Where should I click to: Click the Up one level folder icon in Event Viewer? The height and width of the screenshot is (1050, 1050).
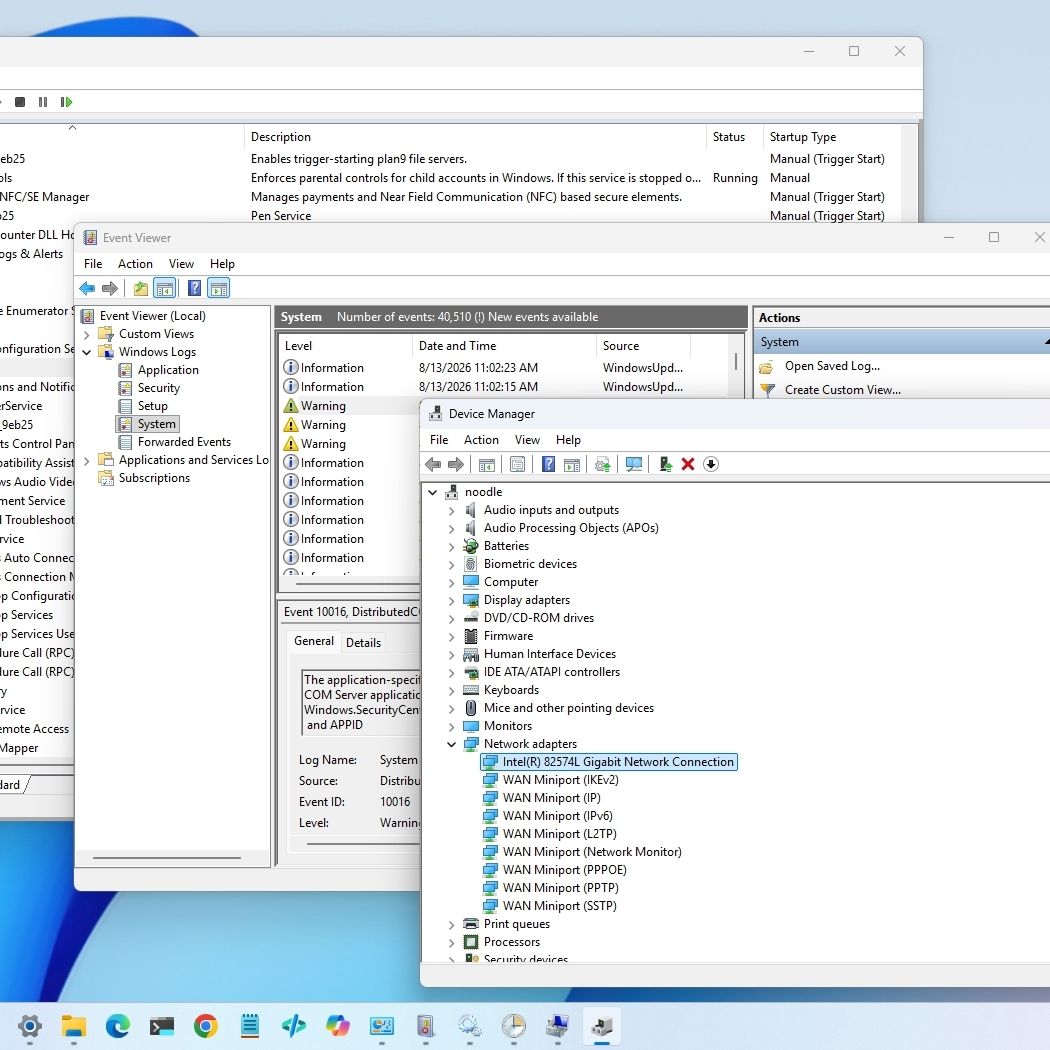click(141, 289)
